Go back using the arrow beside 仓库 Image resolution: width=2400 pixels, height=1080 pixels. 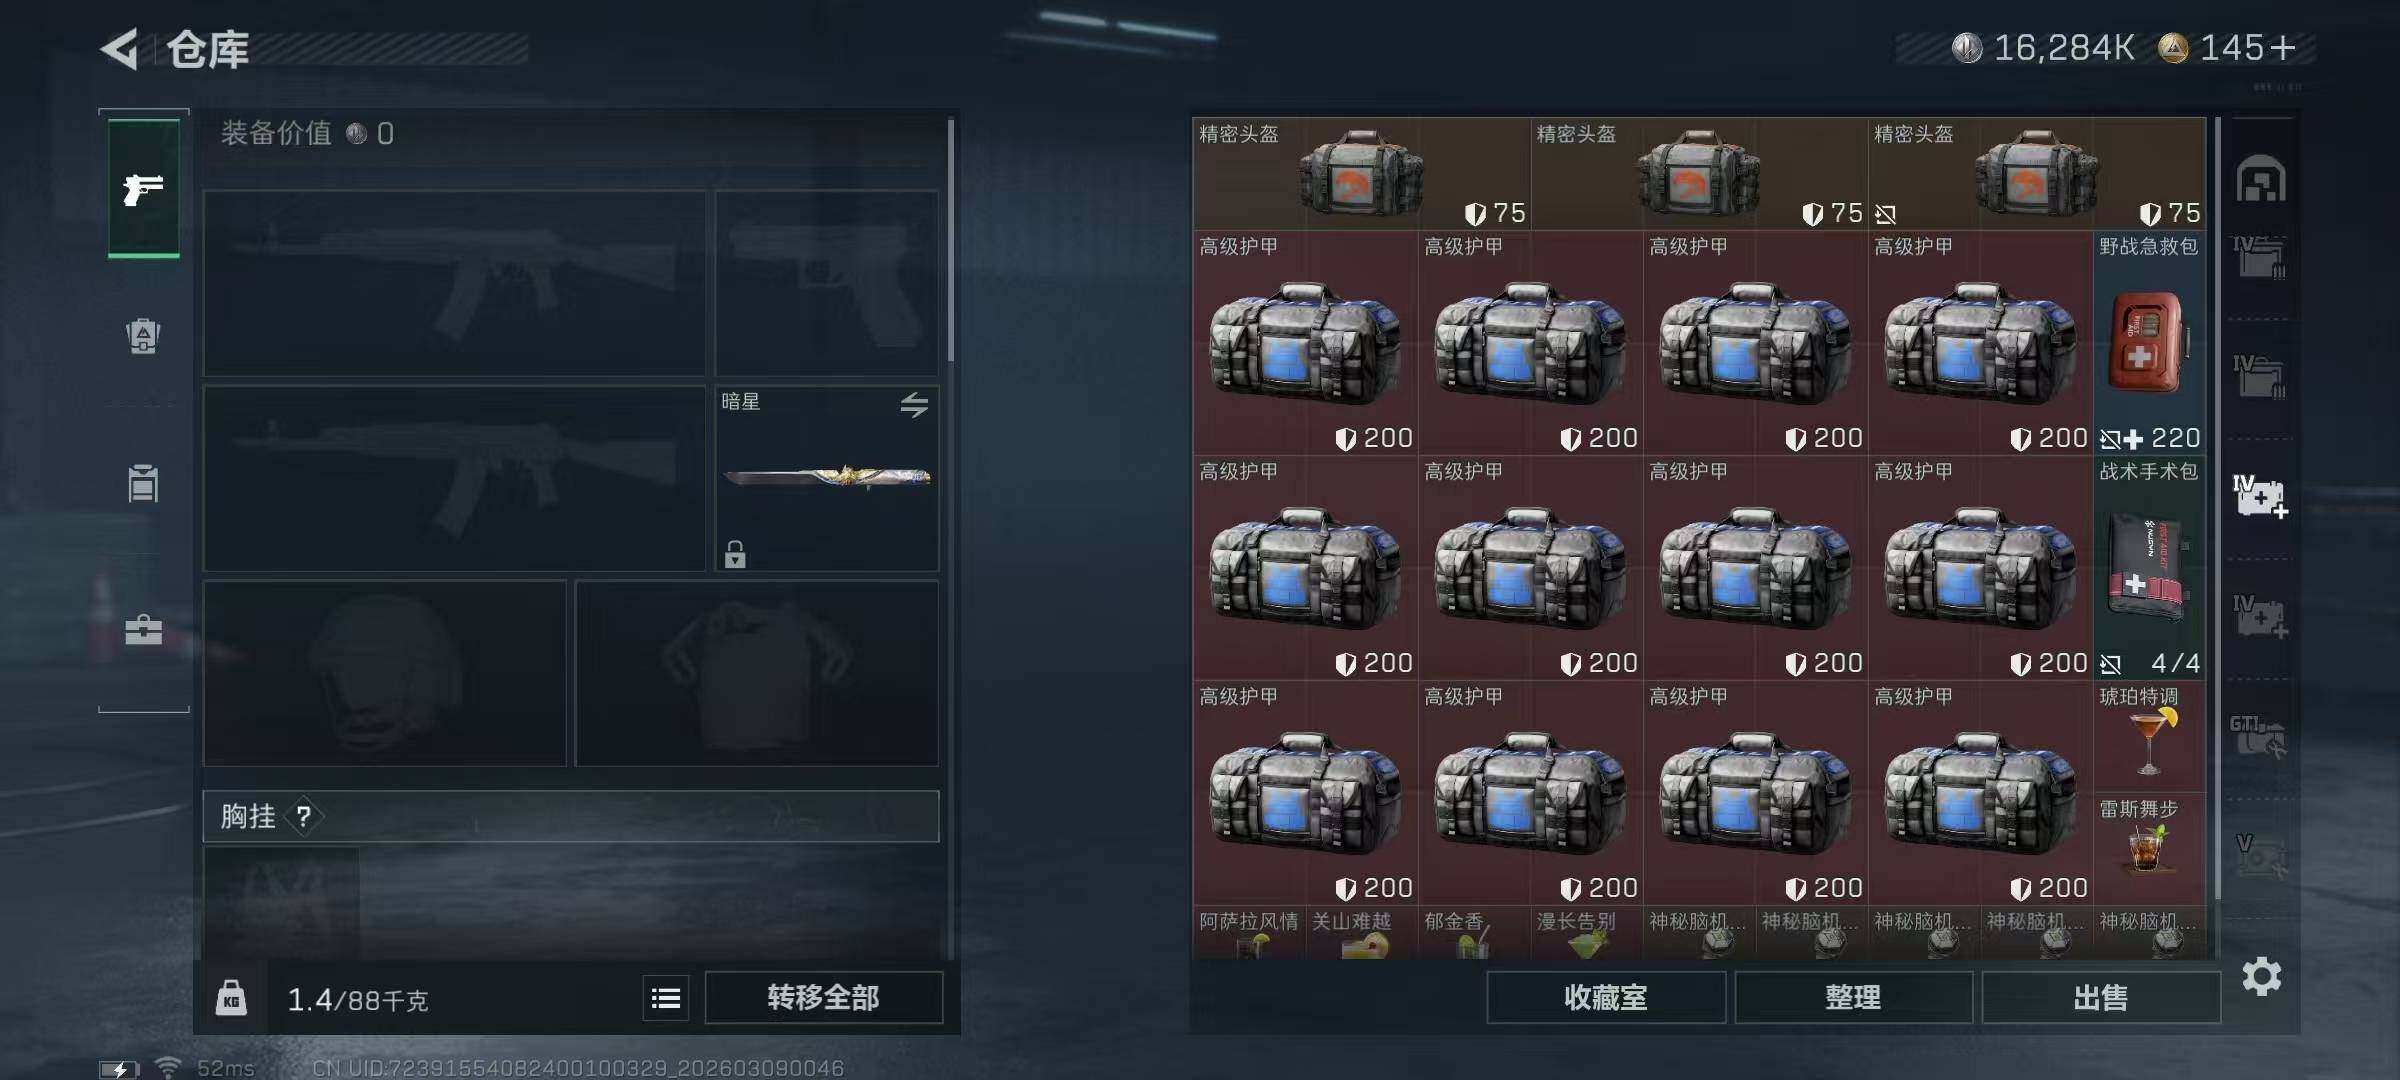pyautogui.click(x=120, y=49)
